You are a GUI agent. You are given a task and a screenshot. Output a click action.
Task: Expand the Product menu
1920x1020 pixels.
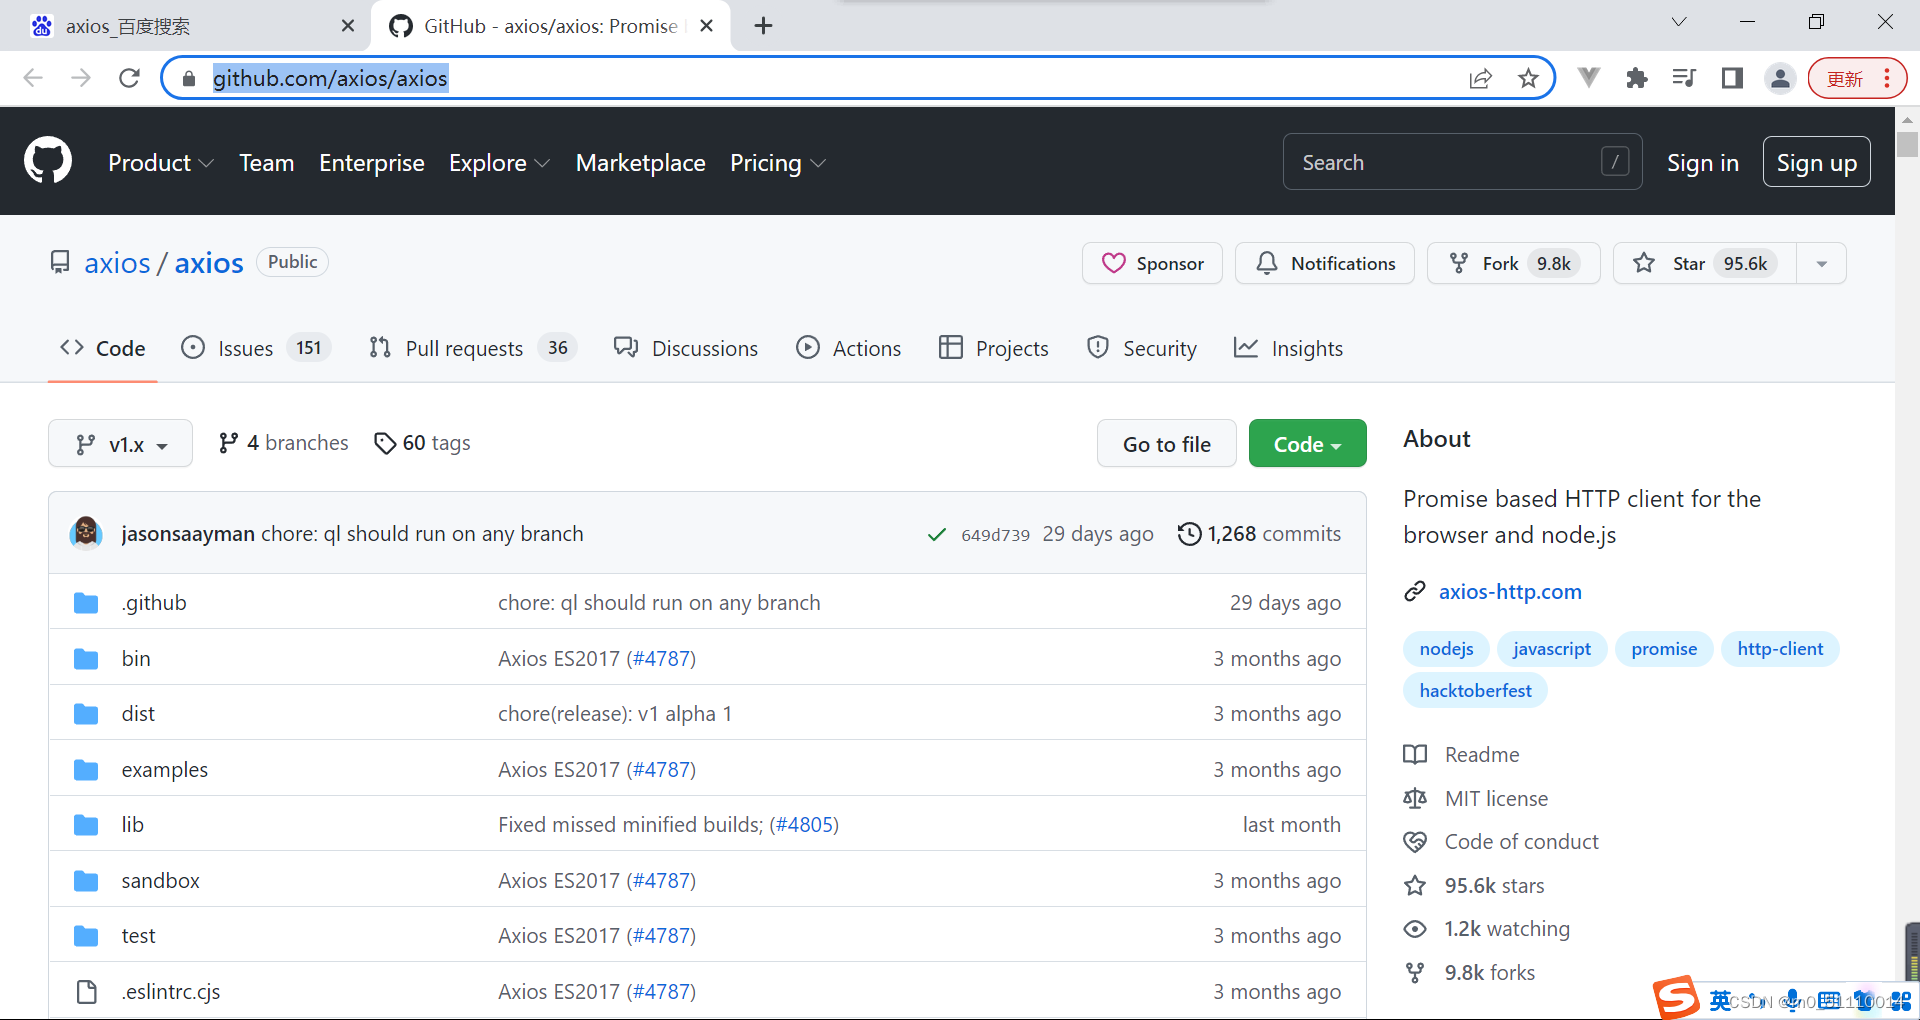click(x=161, y=163)
